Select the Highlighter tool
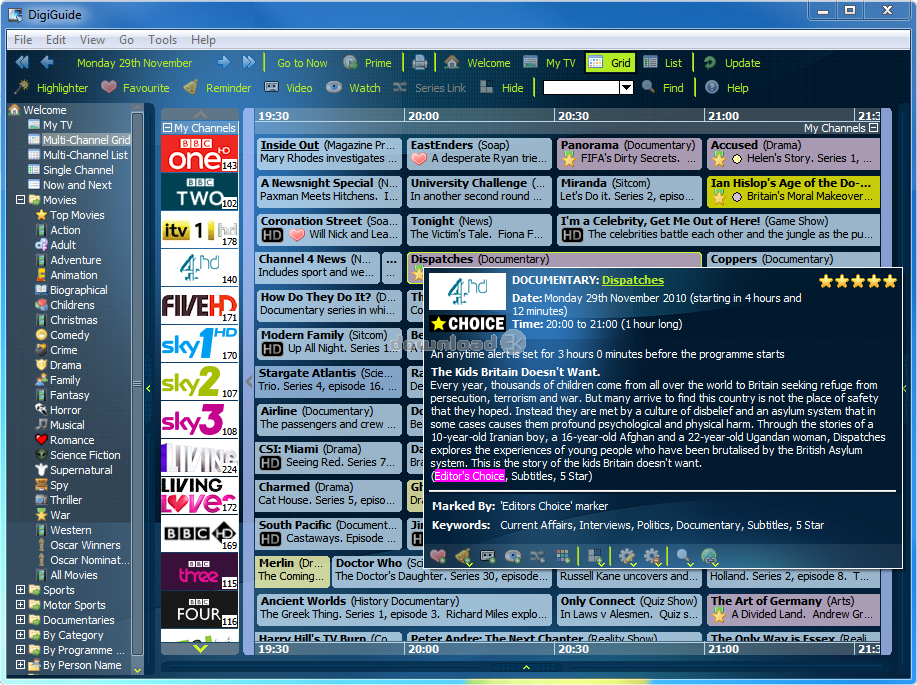Image resolution: width=917 pixels, height=685 pixels. click(x=51, y=88)
